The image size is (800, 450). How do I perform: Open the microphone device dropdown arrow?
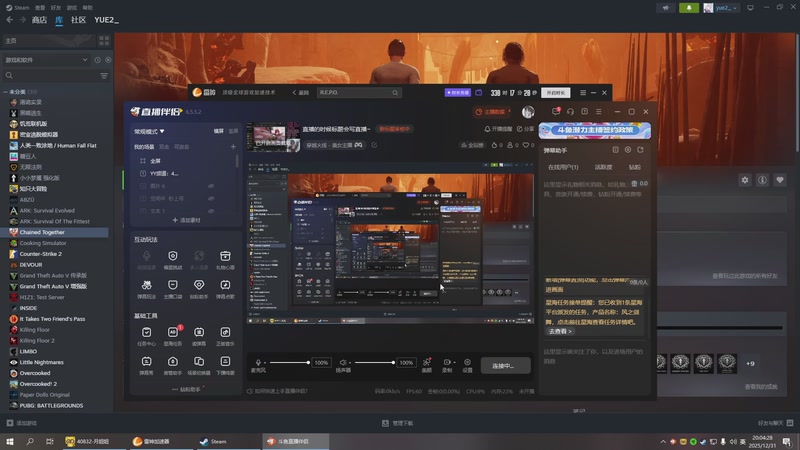click(265, 363)
